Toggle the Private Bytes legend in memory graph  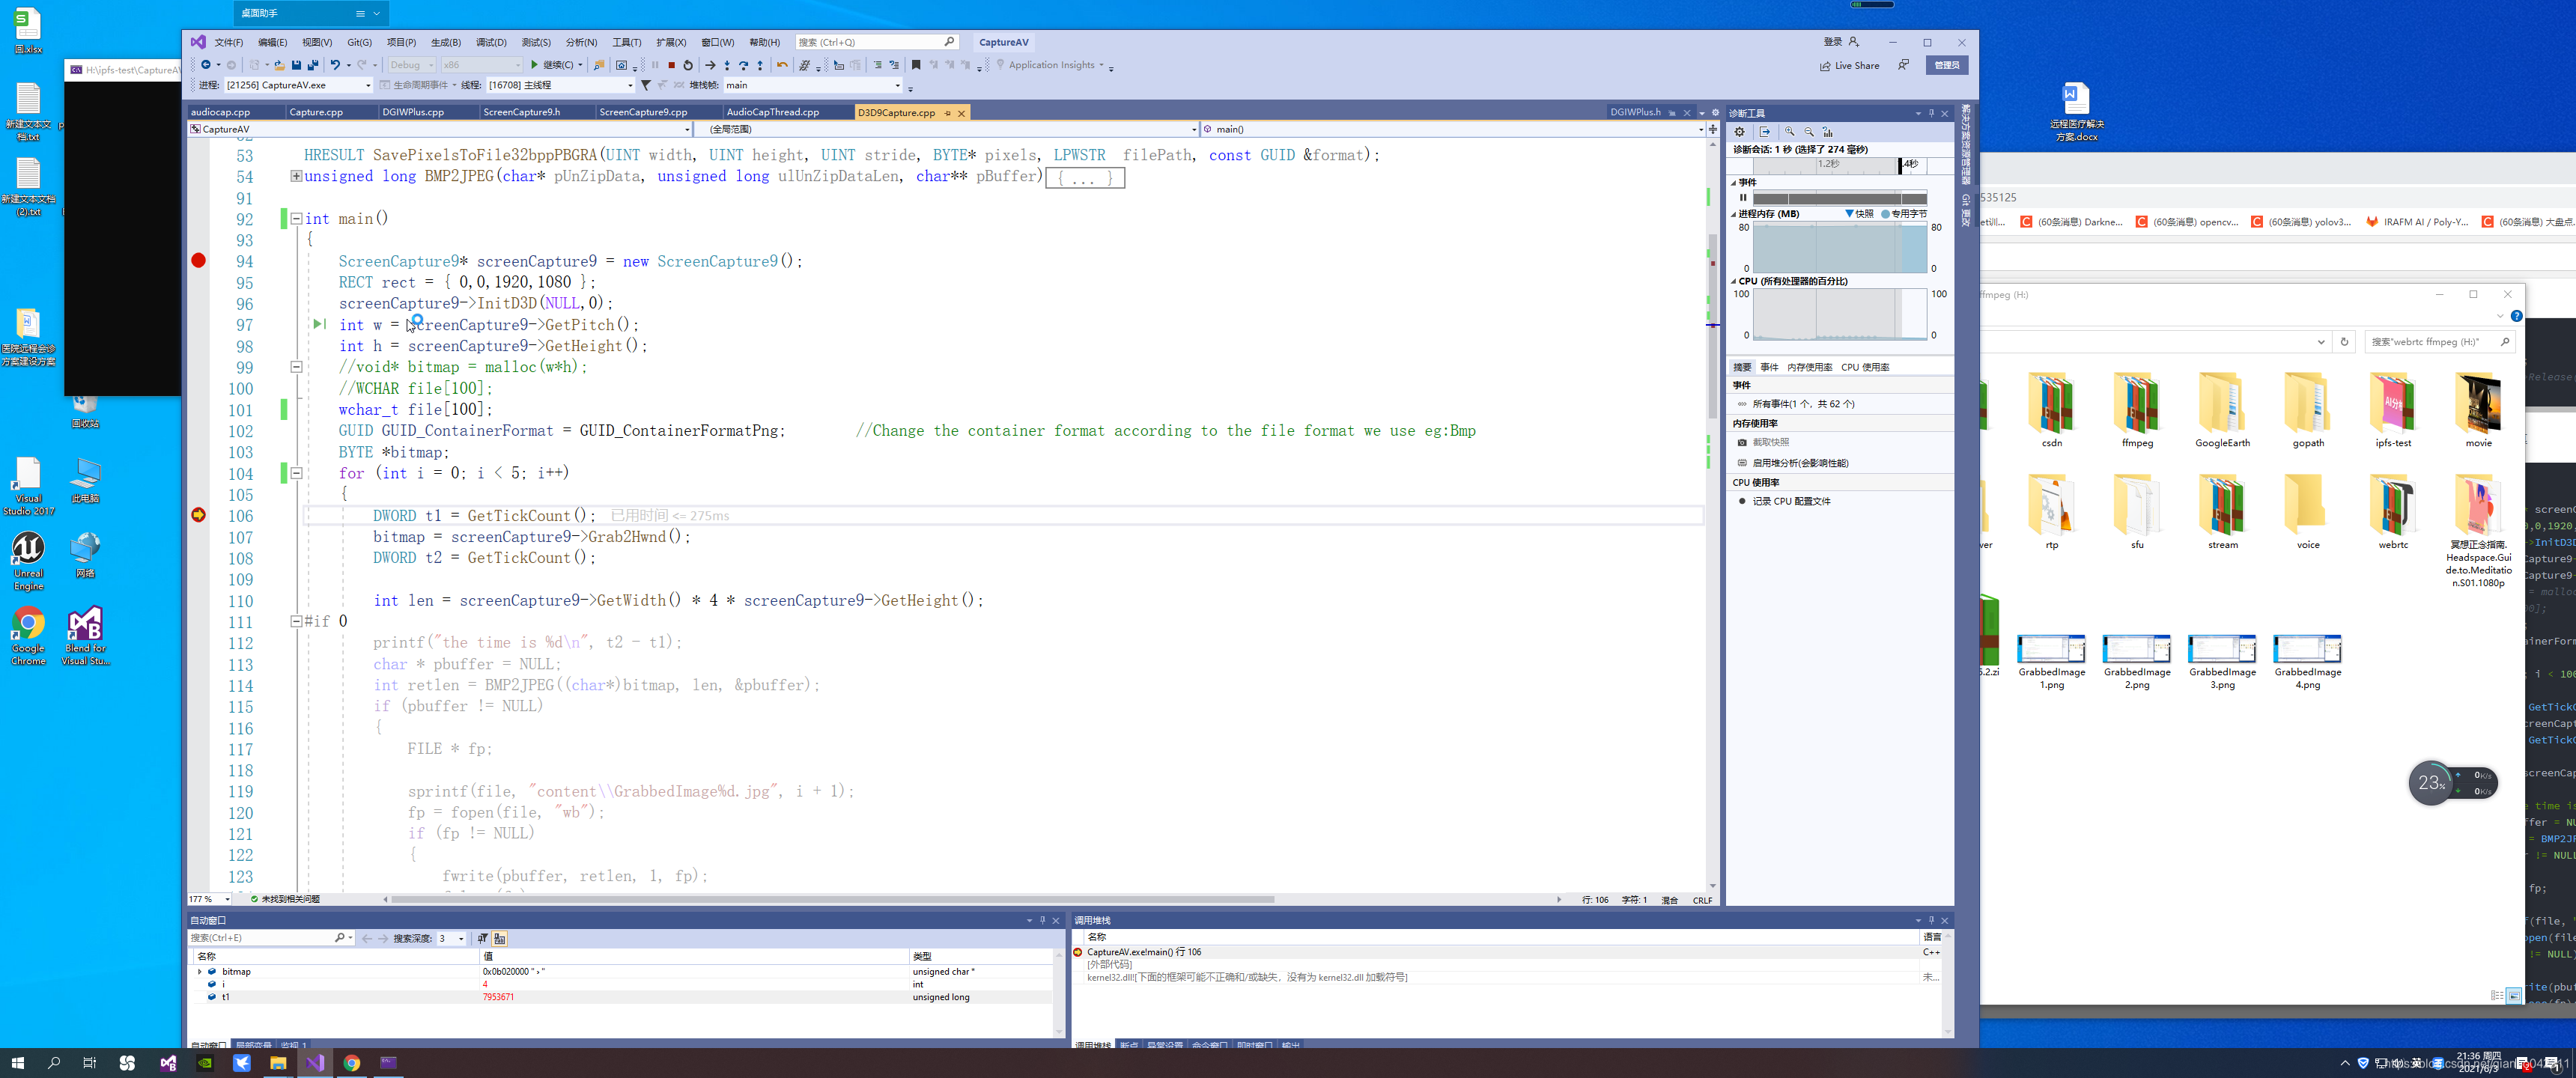pos(1904,214)
